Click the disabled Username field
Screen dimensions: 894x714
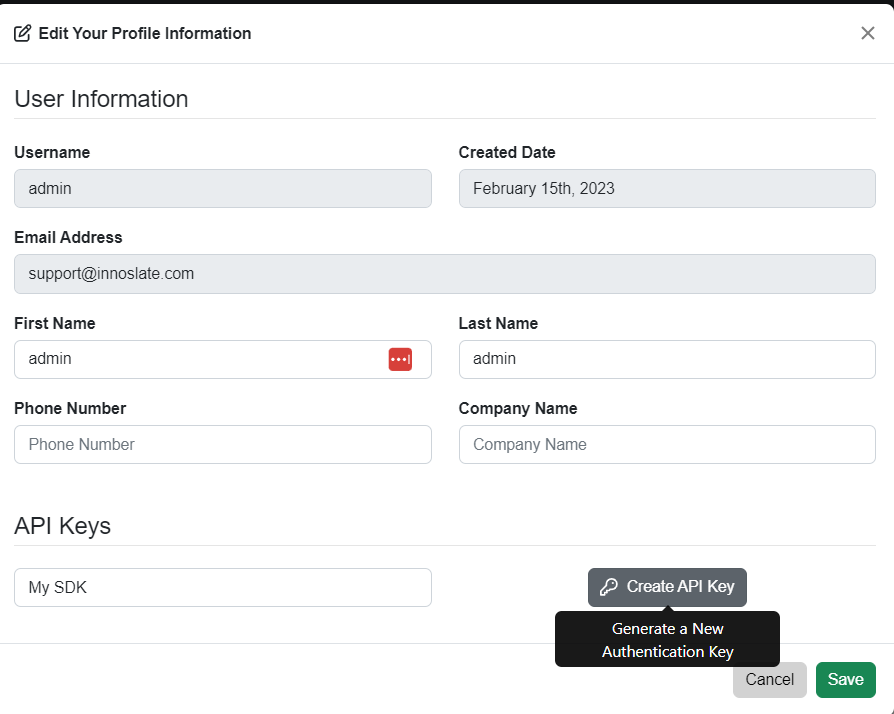(x=222, y=188)
